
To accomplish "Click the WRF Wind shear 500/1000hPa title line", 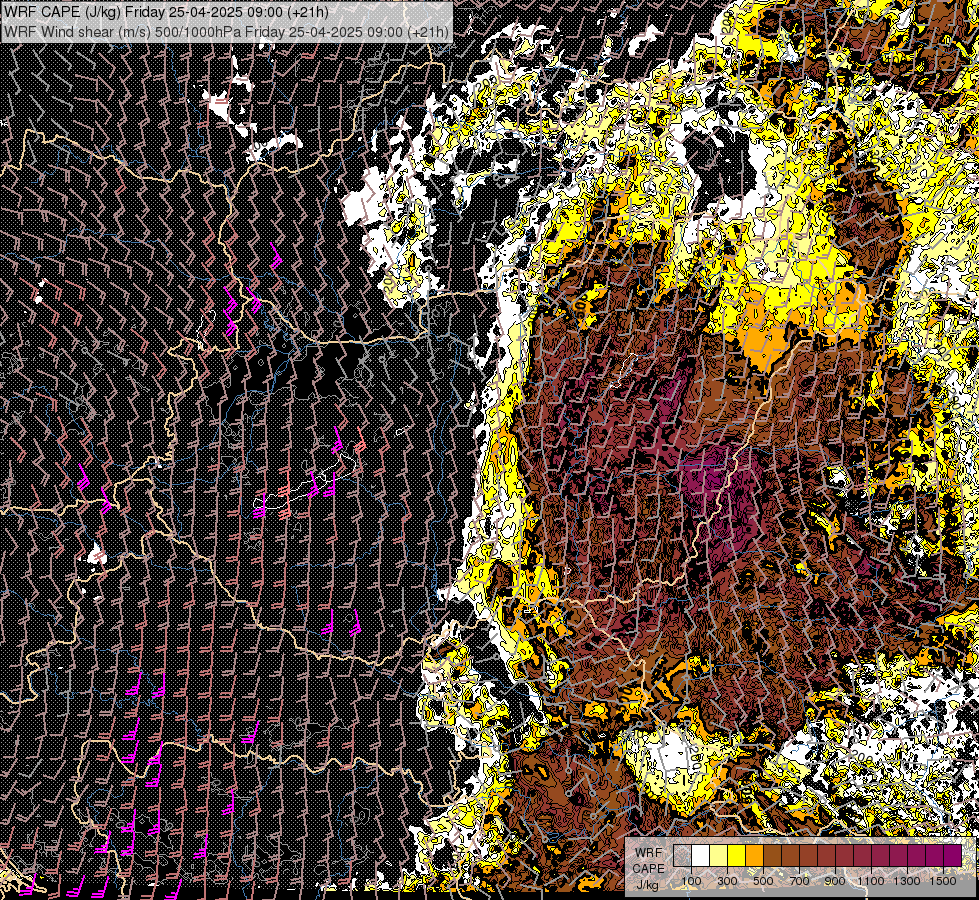I will point(226,31).
